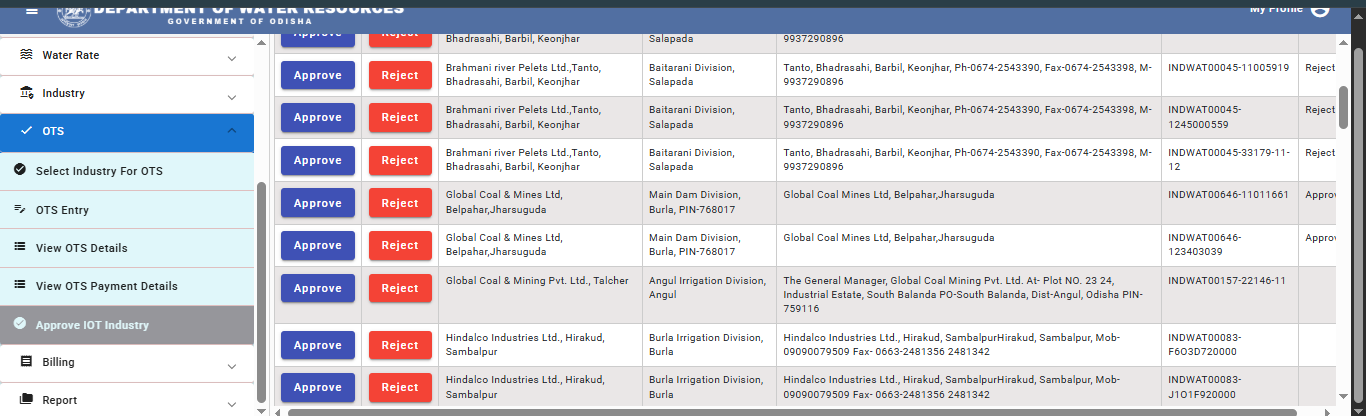This screenshot has width=1366, height=416.
Task: Click the INDWAT00045-33179-11-12 ID cell
Action: [1229, 160]
